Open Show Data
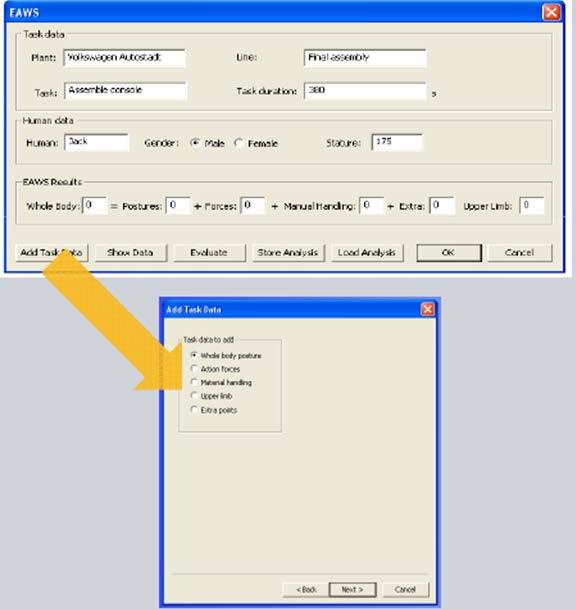This screenshot has height=609, width=576. click(131, 253)
